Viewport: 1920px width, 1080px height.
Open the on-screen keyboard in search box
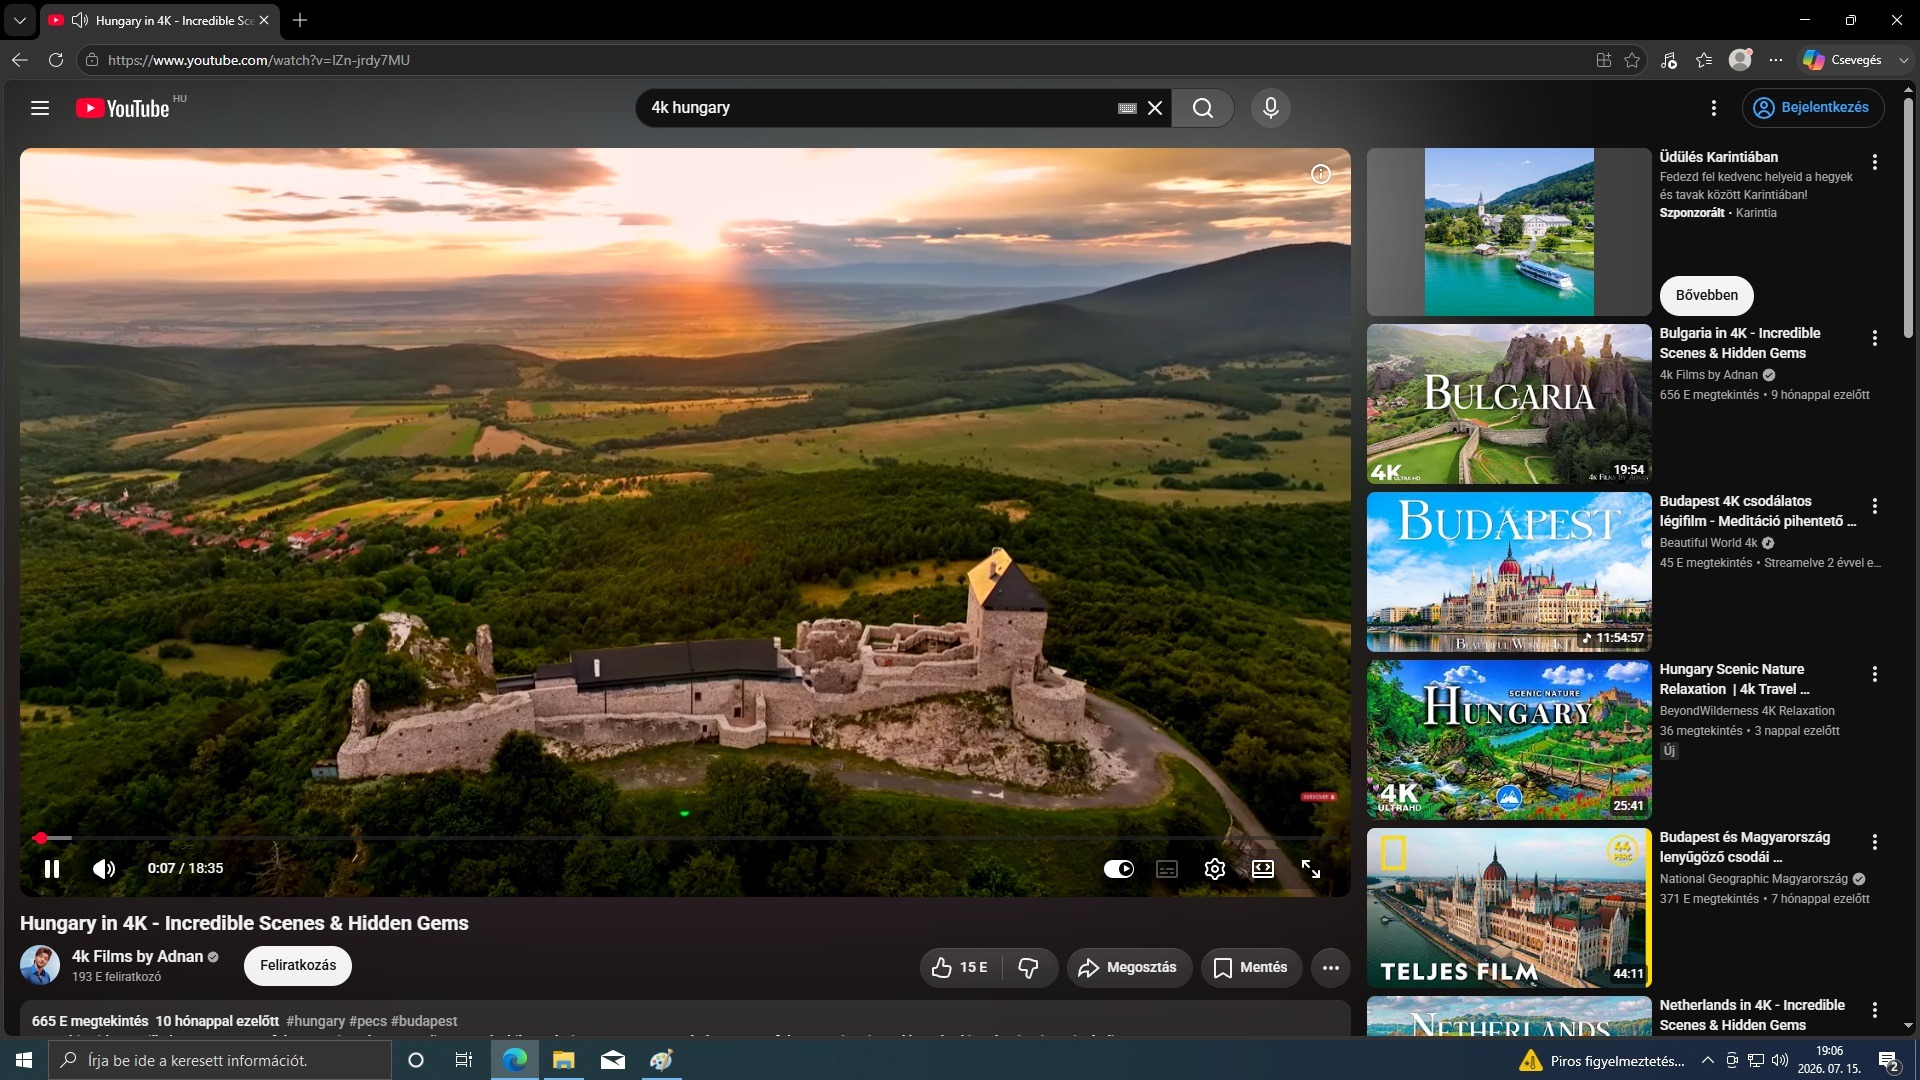[x=1127, y=108]
